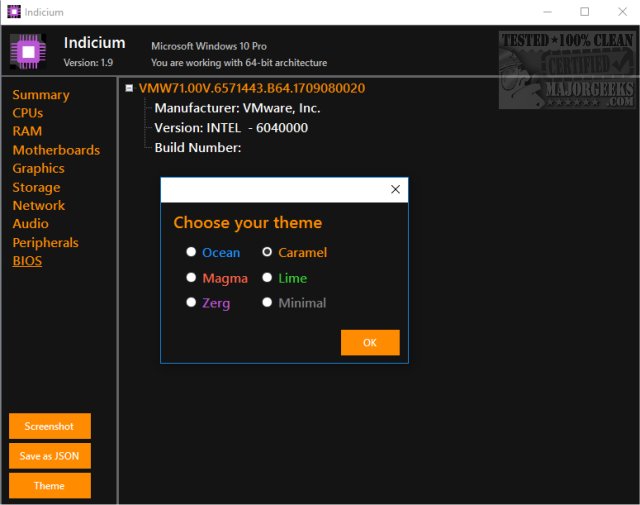The height and width of the screenshot is (505, 640).
Task: Click the small Indicium icon in title bar
Action: pyautogui.click(x=14, y=12)
